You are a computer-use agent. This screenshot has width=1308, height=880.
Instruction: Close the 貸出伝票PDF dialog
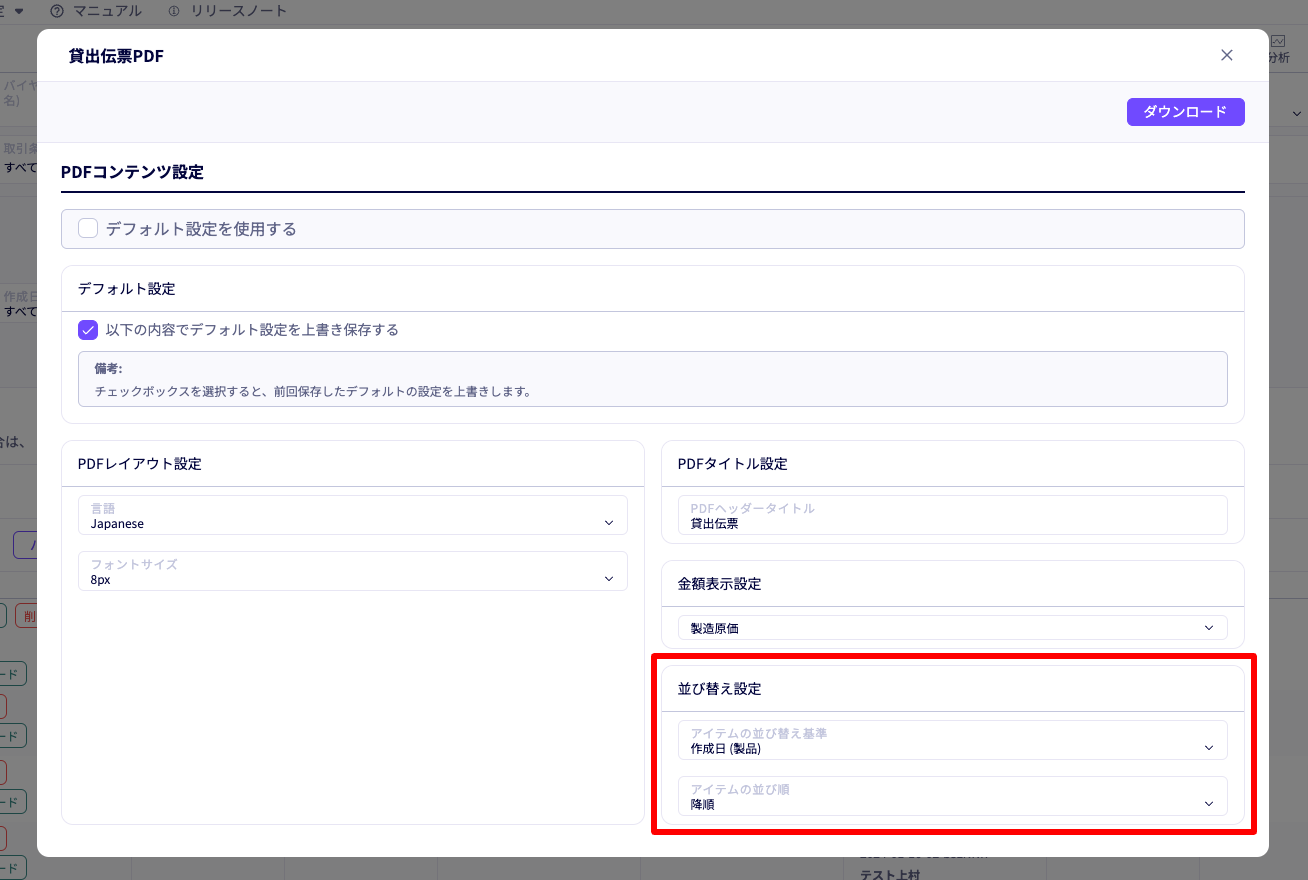[x=1227, y=55]
